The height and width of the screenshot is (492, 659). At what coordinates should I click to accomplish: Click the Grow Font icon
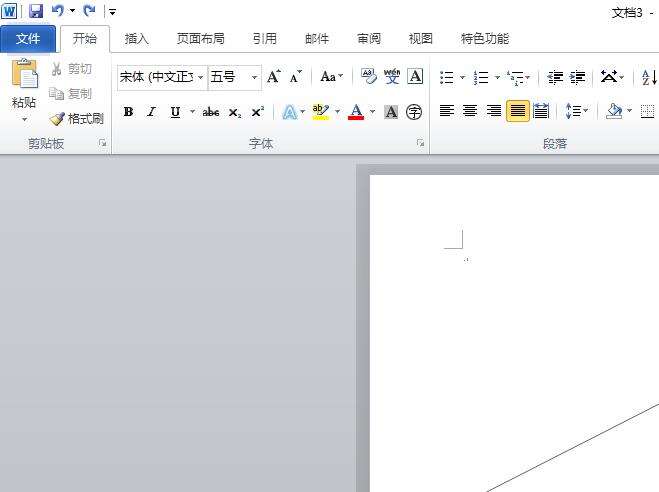[273, 77]
